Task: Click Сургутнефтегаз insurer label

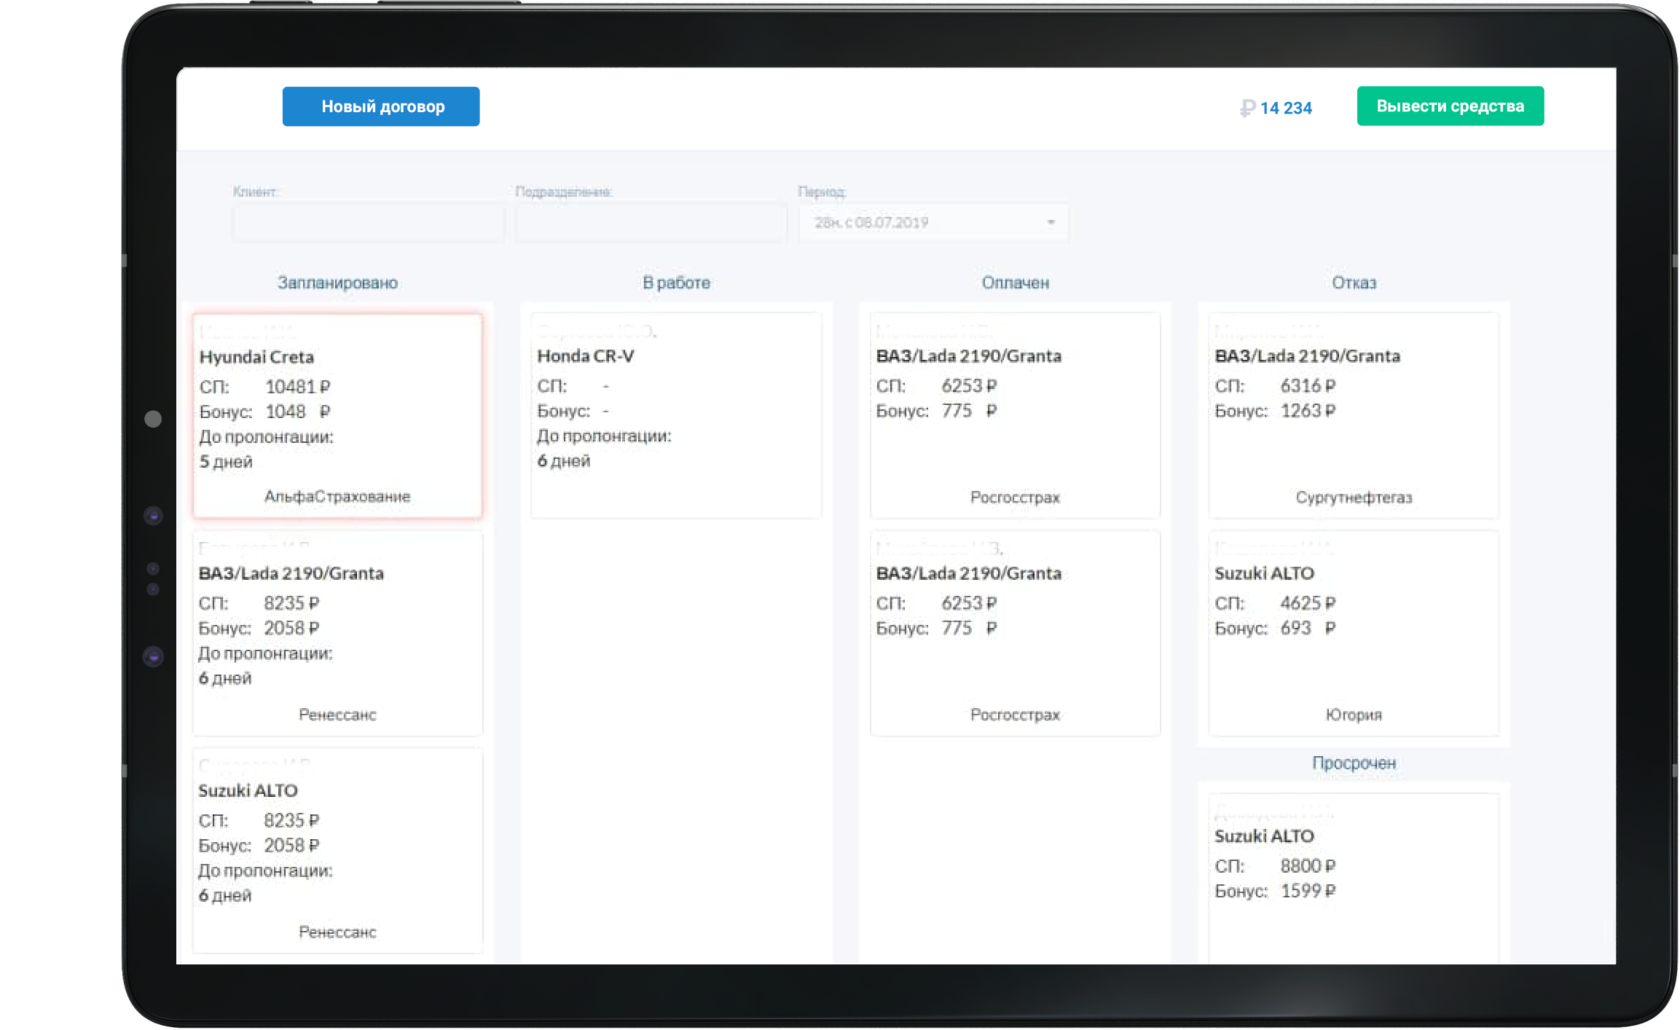Action: [x=1354, y=497]
